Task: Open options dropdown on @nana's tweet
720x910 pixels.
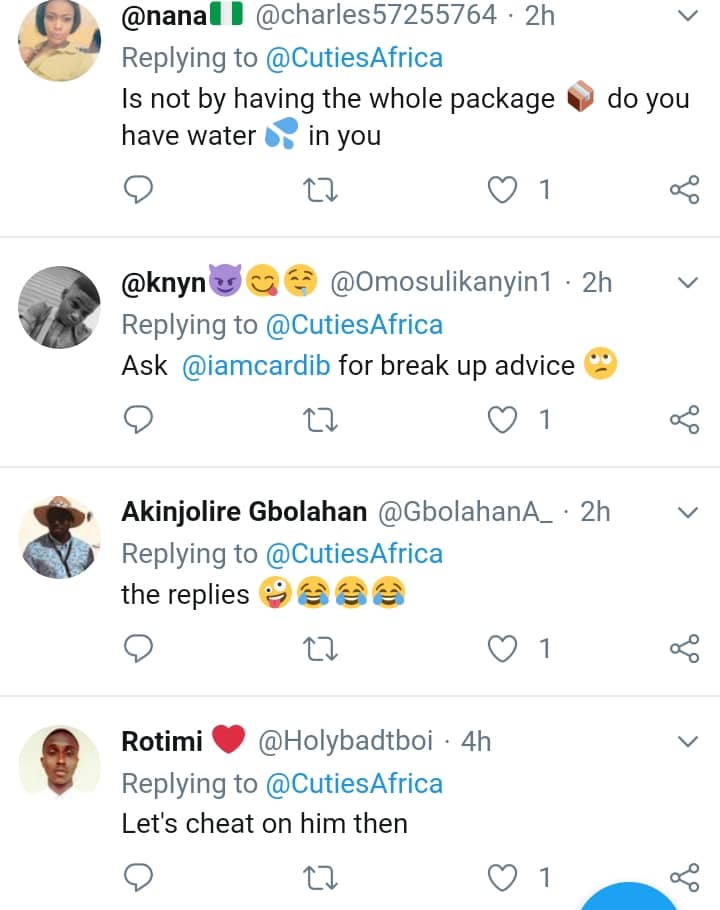Action: [x=687, y=15]
